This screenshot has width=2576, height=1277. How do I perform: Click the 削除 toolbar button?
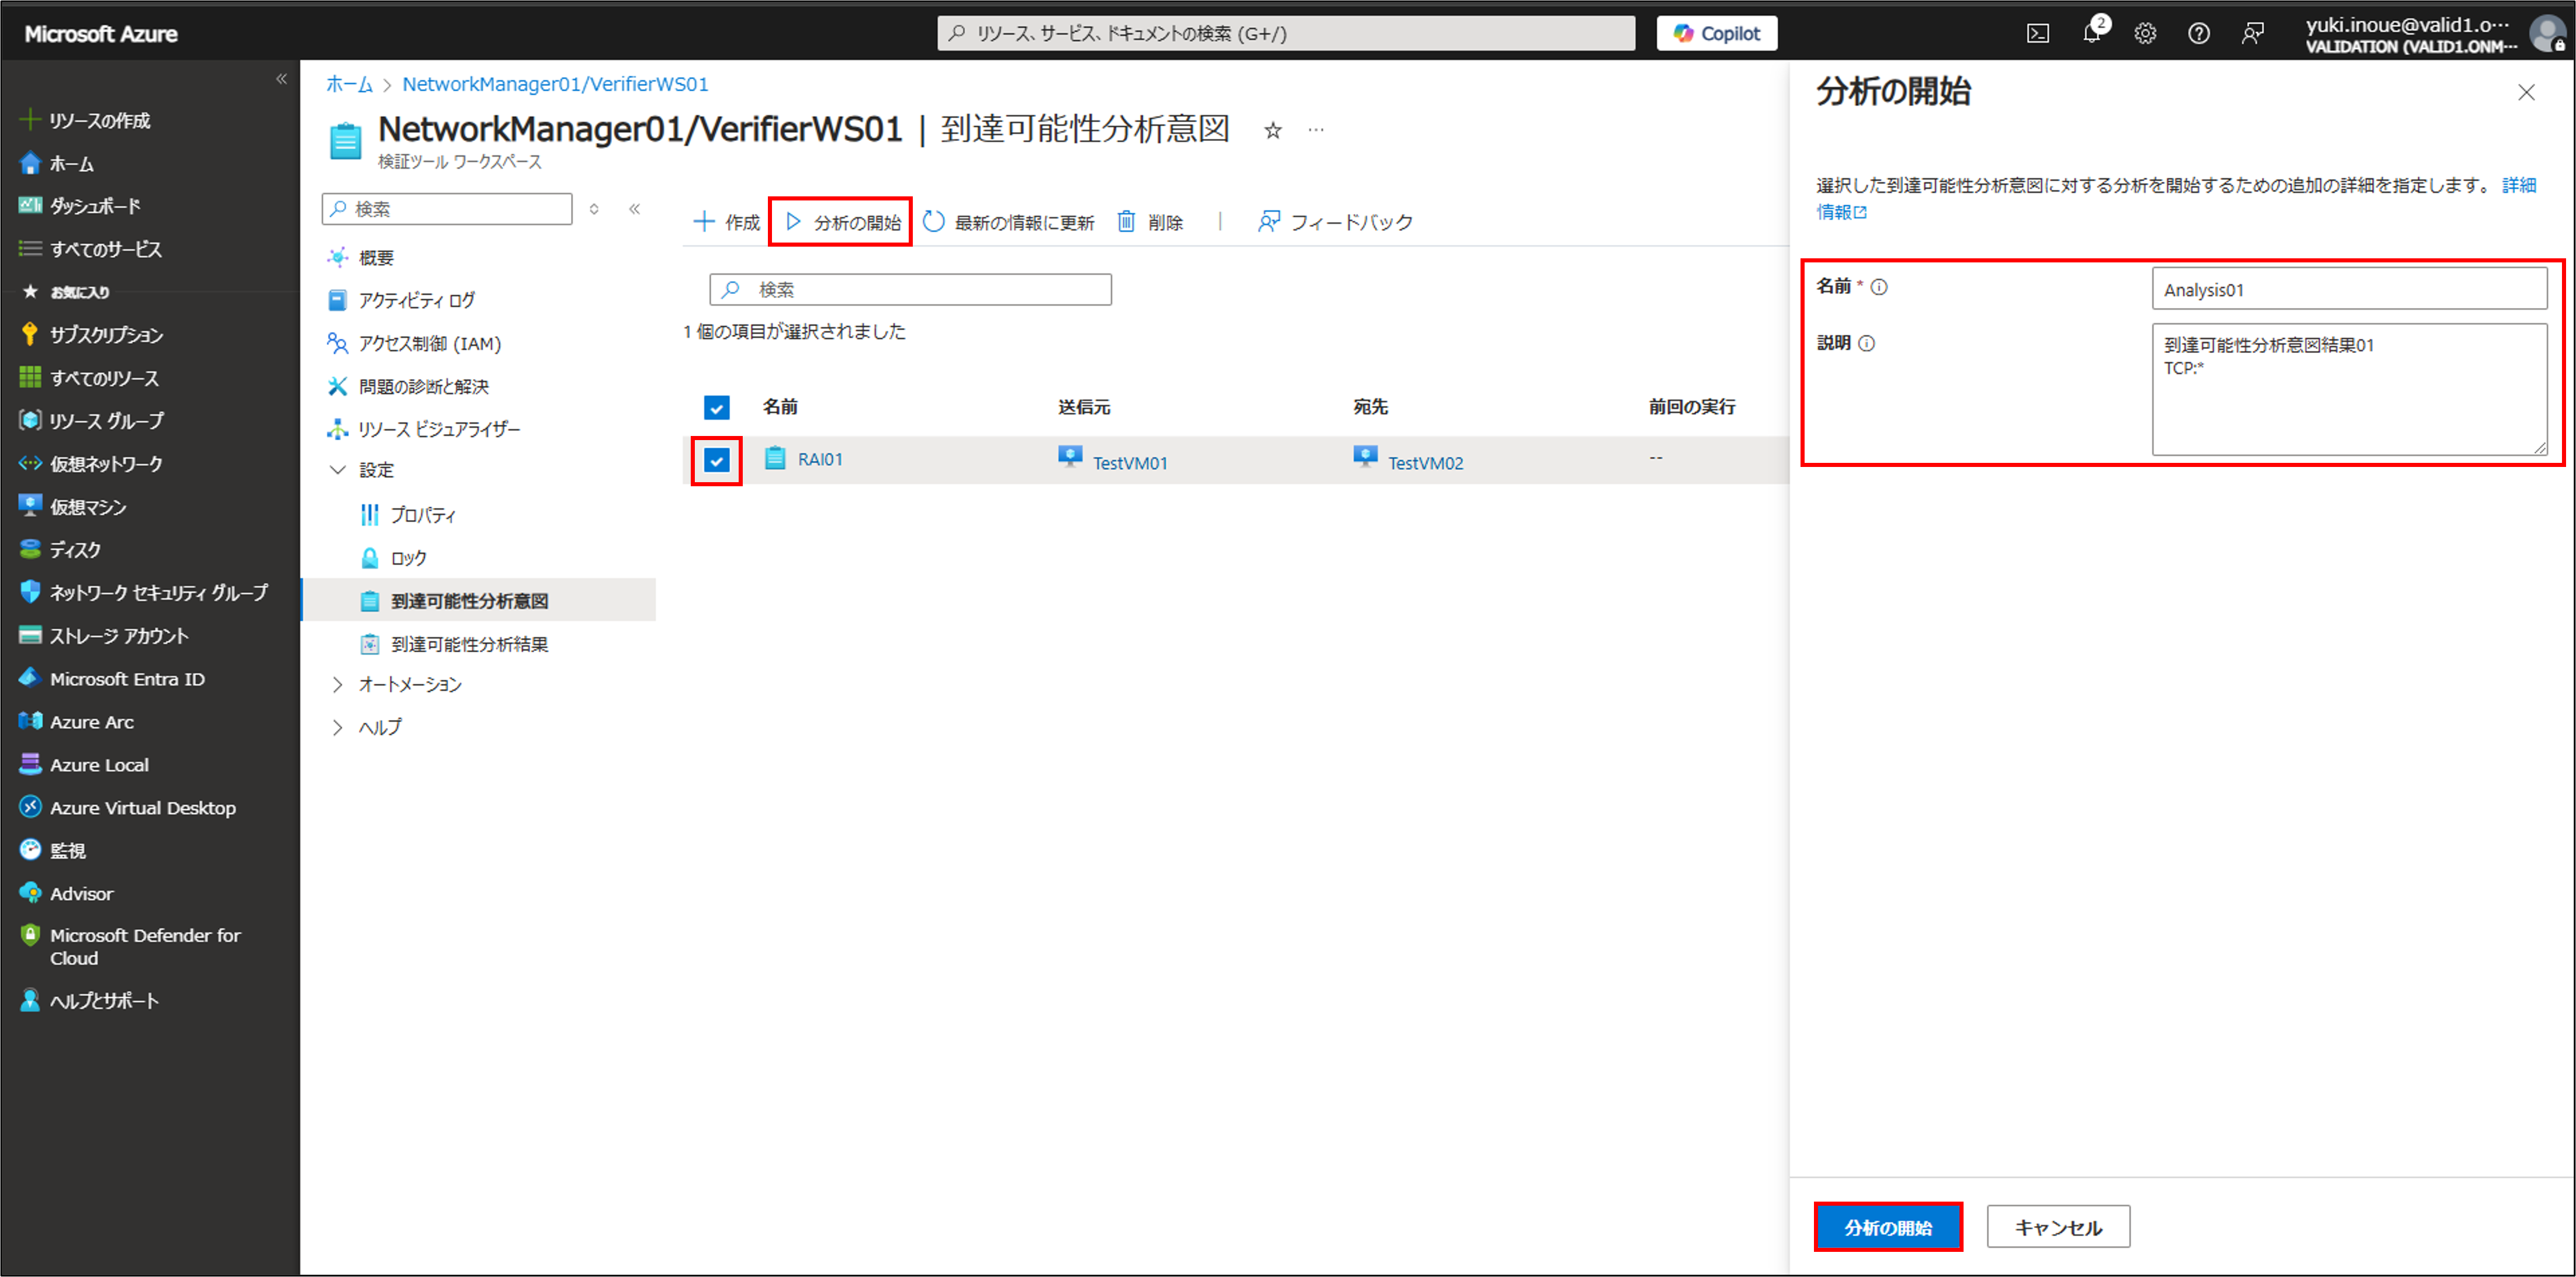(1150, 222)
